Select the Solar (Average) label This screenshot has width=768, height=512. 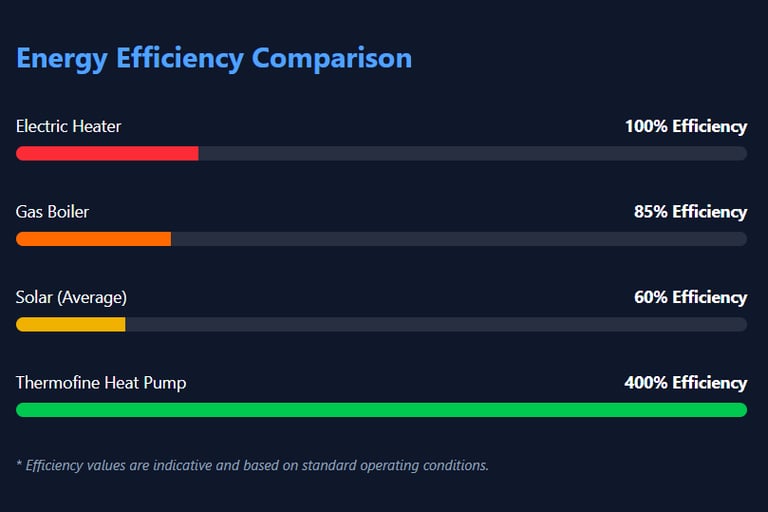coord(71,297)
